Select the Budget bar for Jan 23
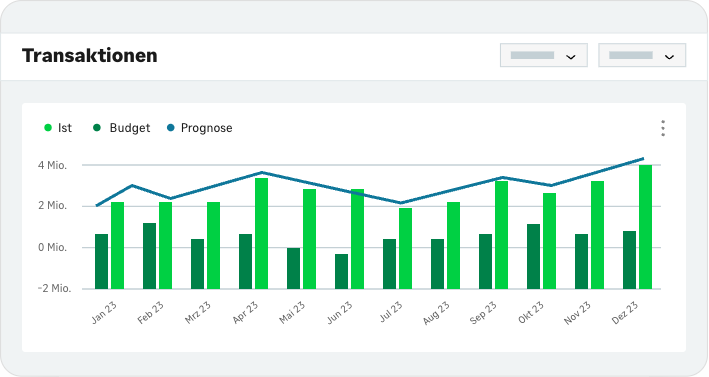Screen dimensions: 709x377 pos(101,261)
